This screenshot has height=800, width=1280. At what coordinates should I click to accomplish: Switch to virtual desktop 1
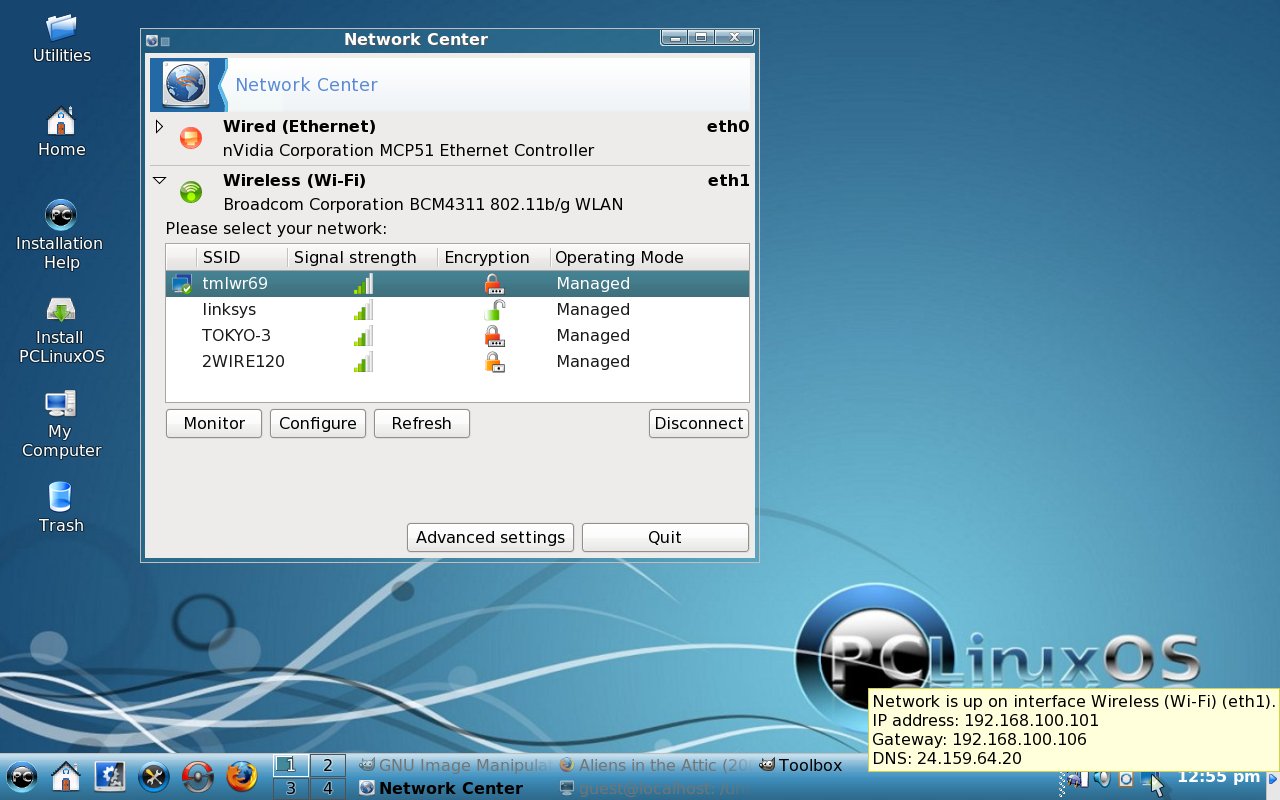coord(291,765)
